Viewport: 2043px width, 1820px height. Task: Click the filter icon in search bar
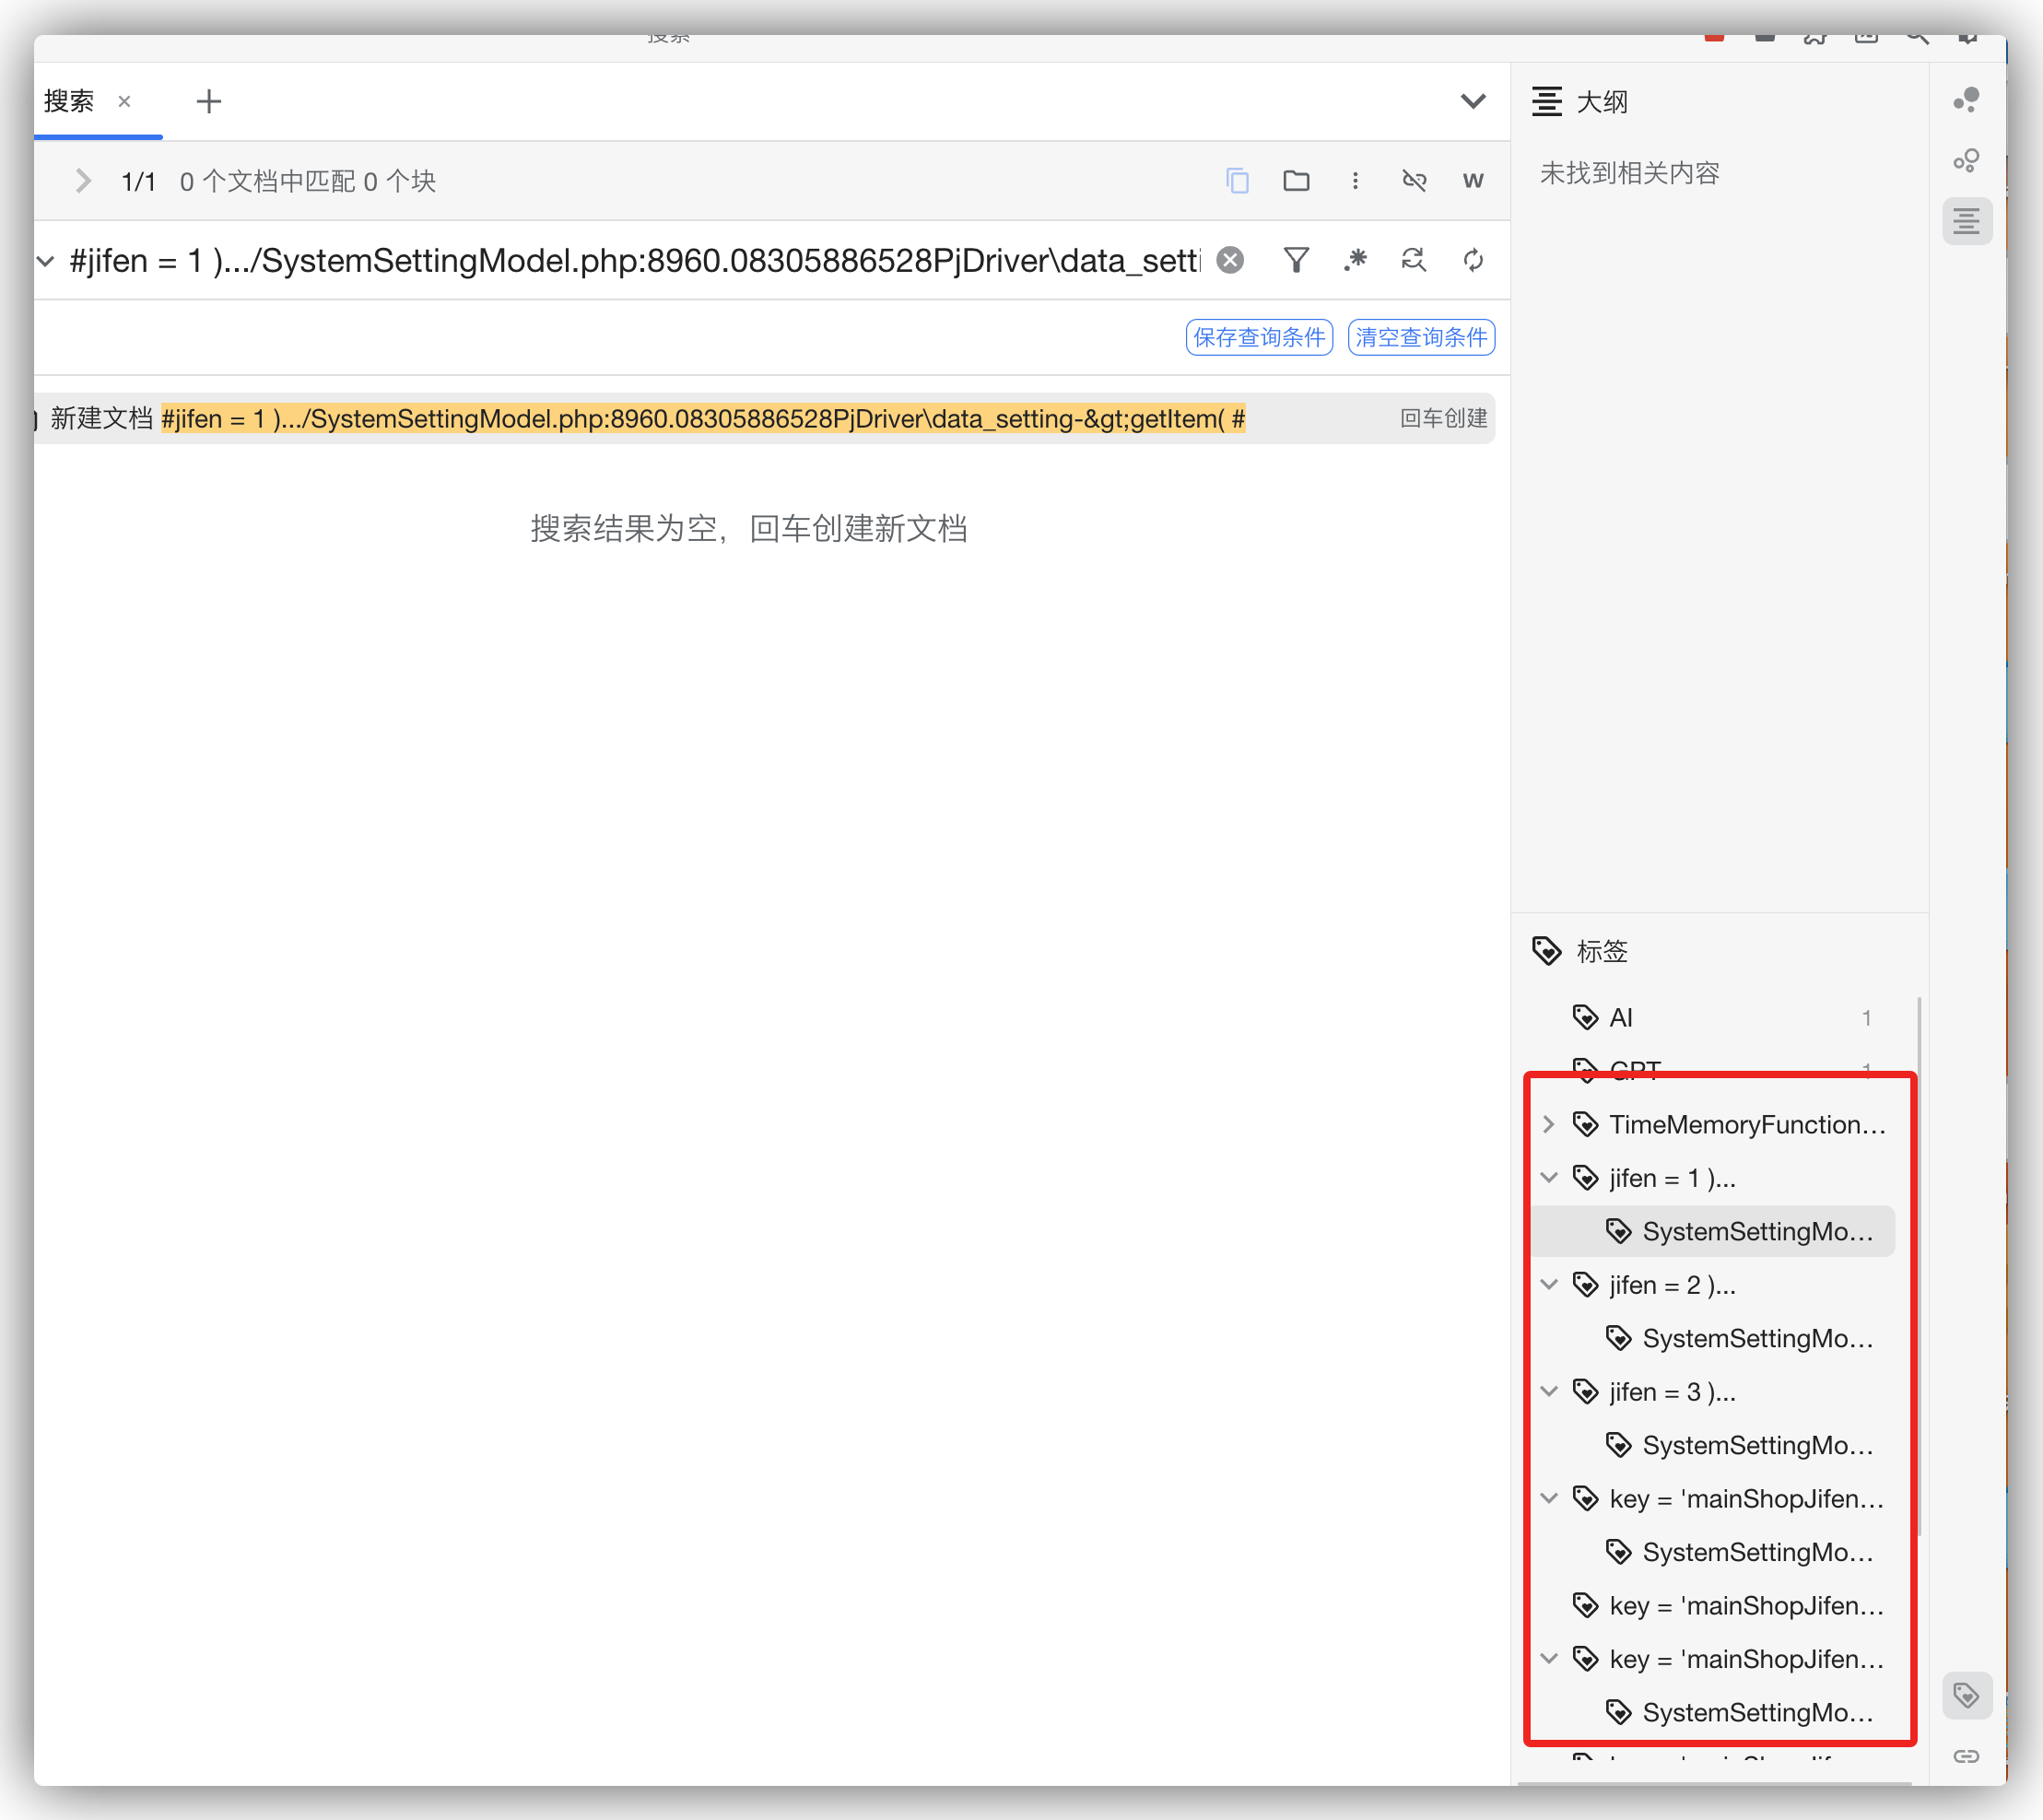(x=1296, y=261)
